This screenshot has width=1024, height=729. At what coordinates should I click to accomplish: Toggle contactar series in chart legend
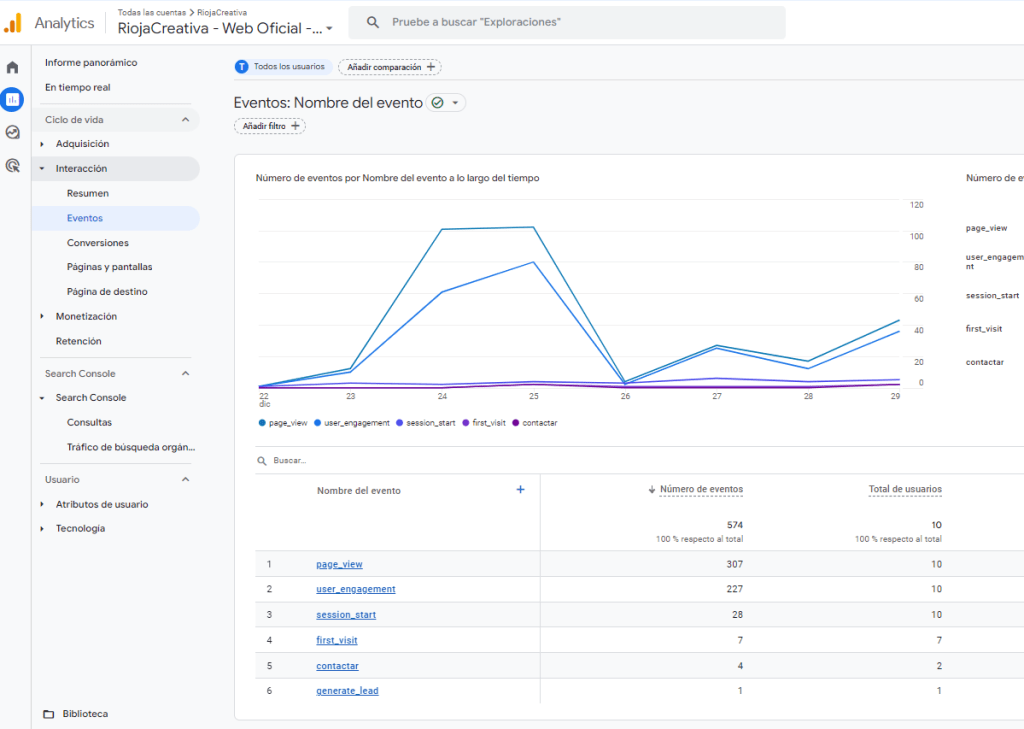(x=535, y=423)
